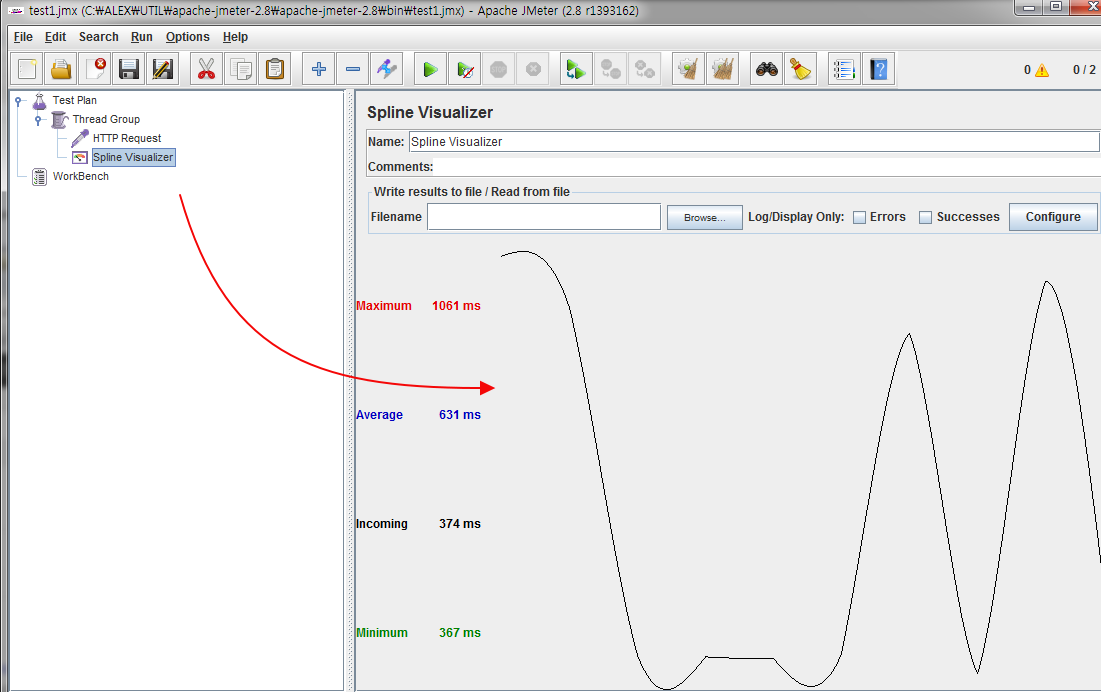Click the Copy toolbar icon
Screen dimensions: 1101x692
tap(240, 69)
